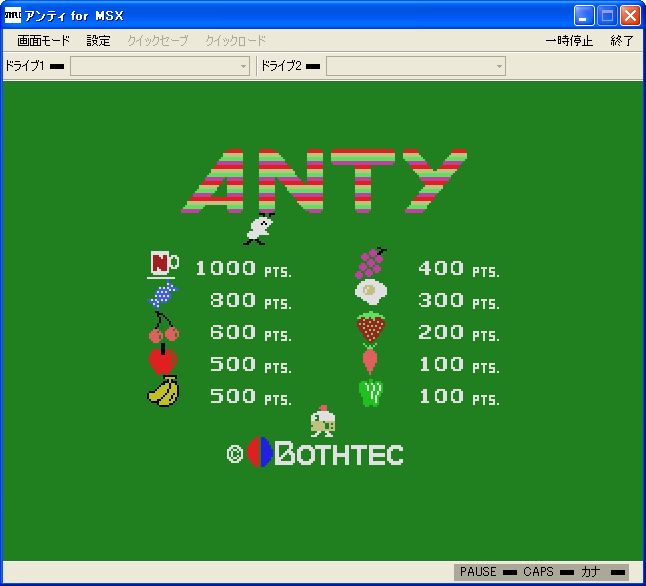The height and width of the screenshot is (586, 646).
Task: Click the rainbow ANTY title logo
Action: [324, 181]
